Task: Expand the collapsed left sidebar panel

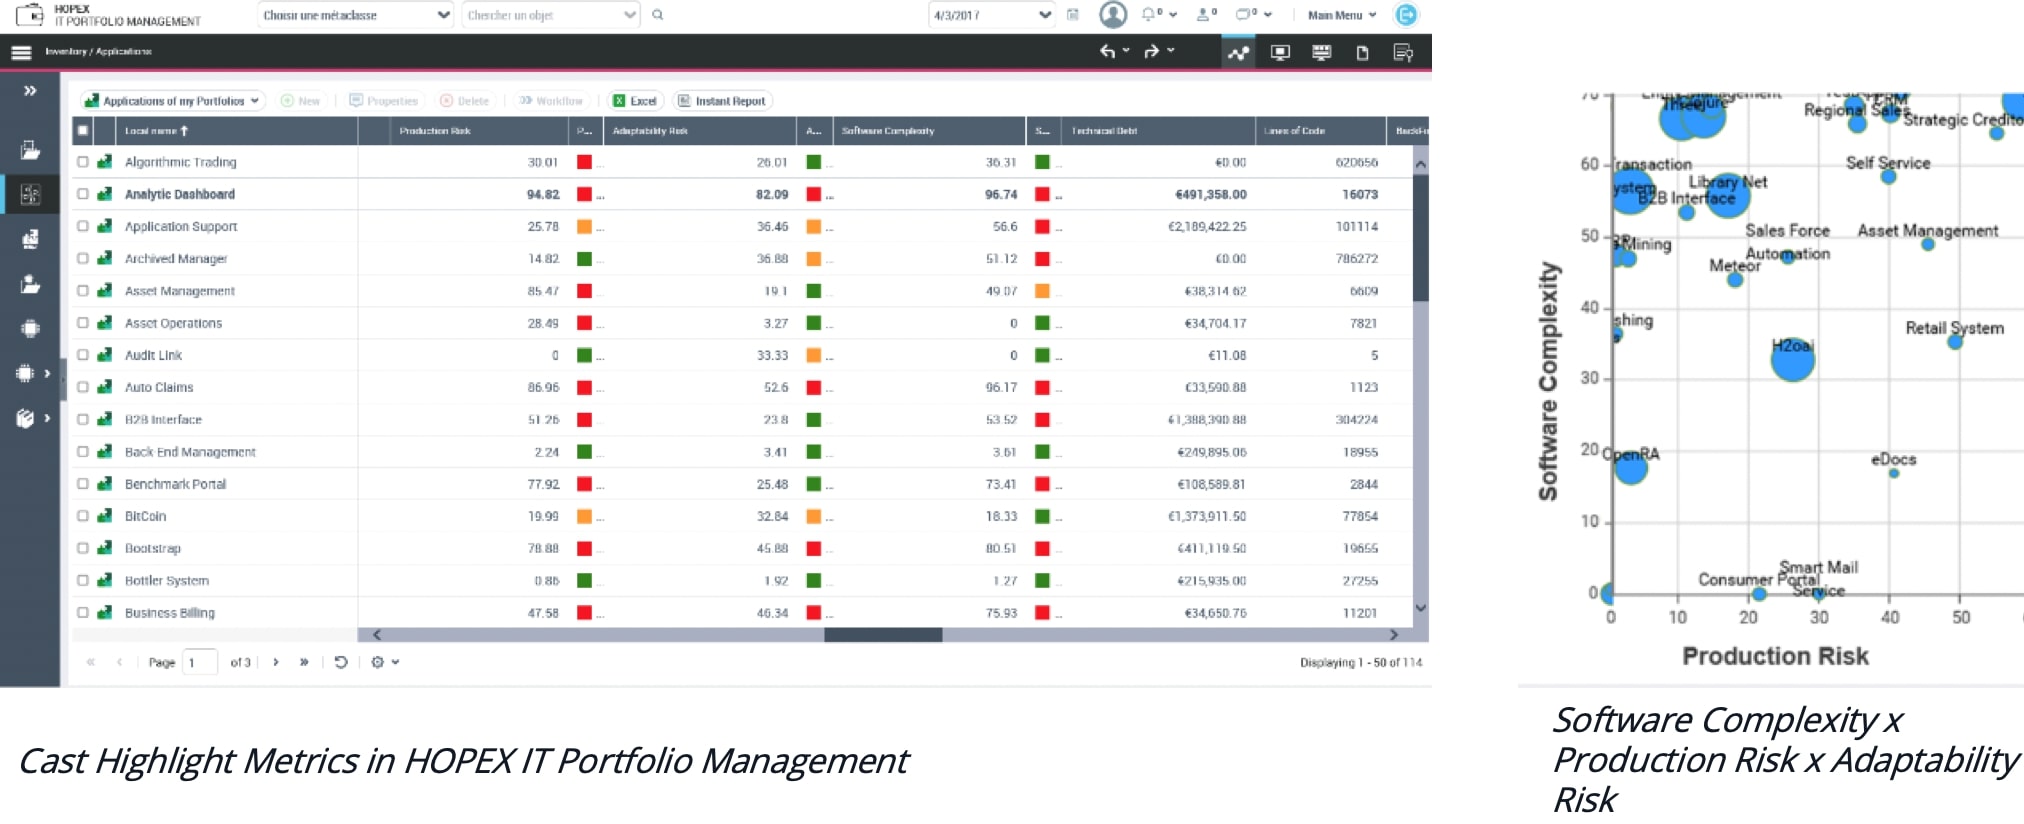Action: (31, 91)
